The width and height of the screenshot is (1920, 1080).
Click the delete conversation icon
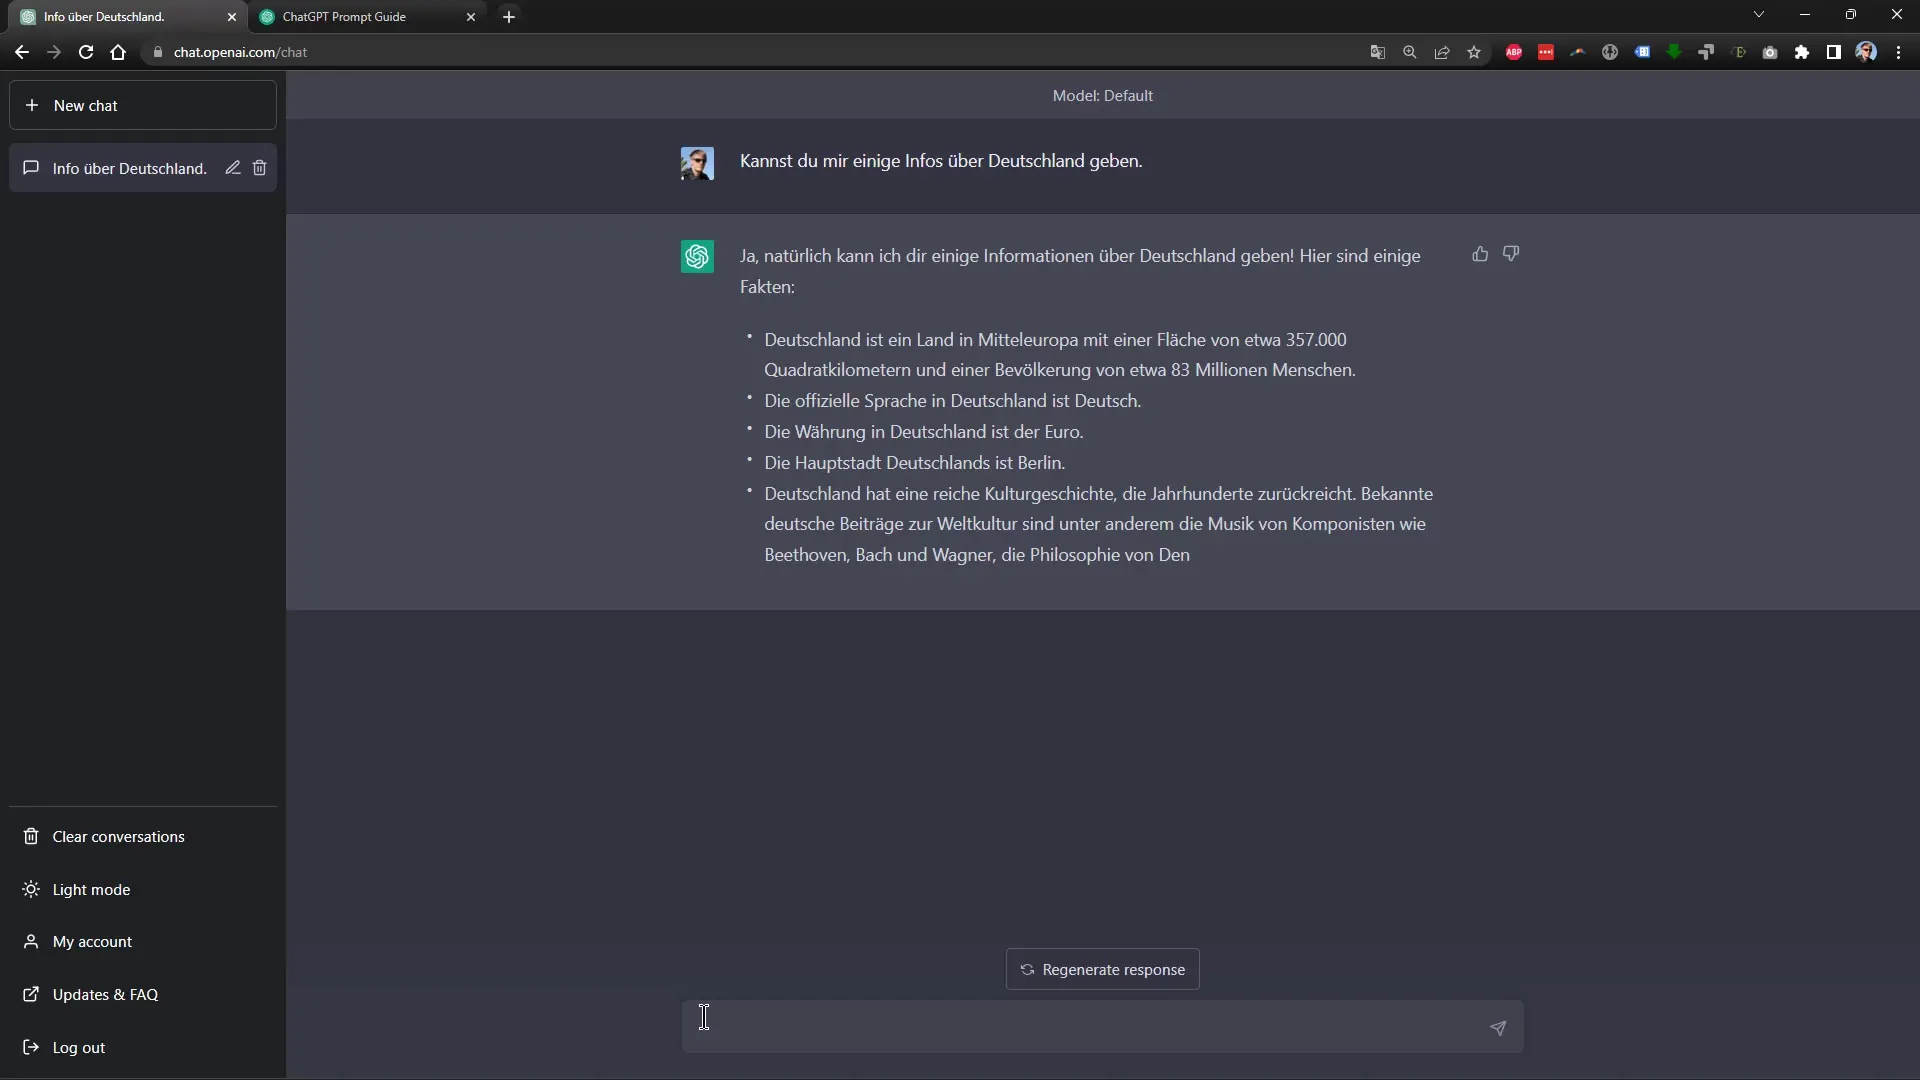coord(258,167)
